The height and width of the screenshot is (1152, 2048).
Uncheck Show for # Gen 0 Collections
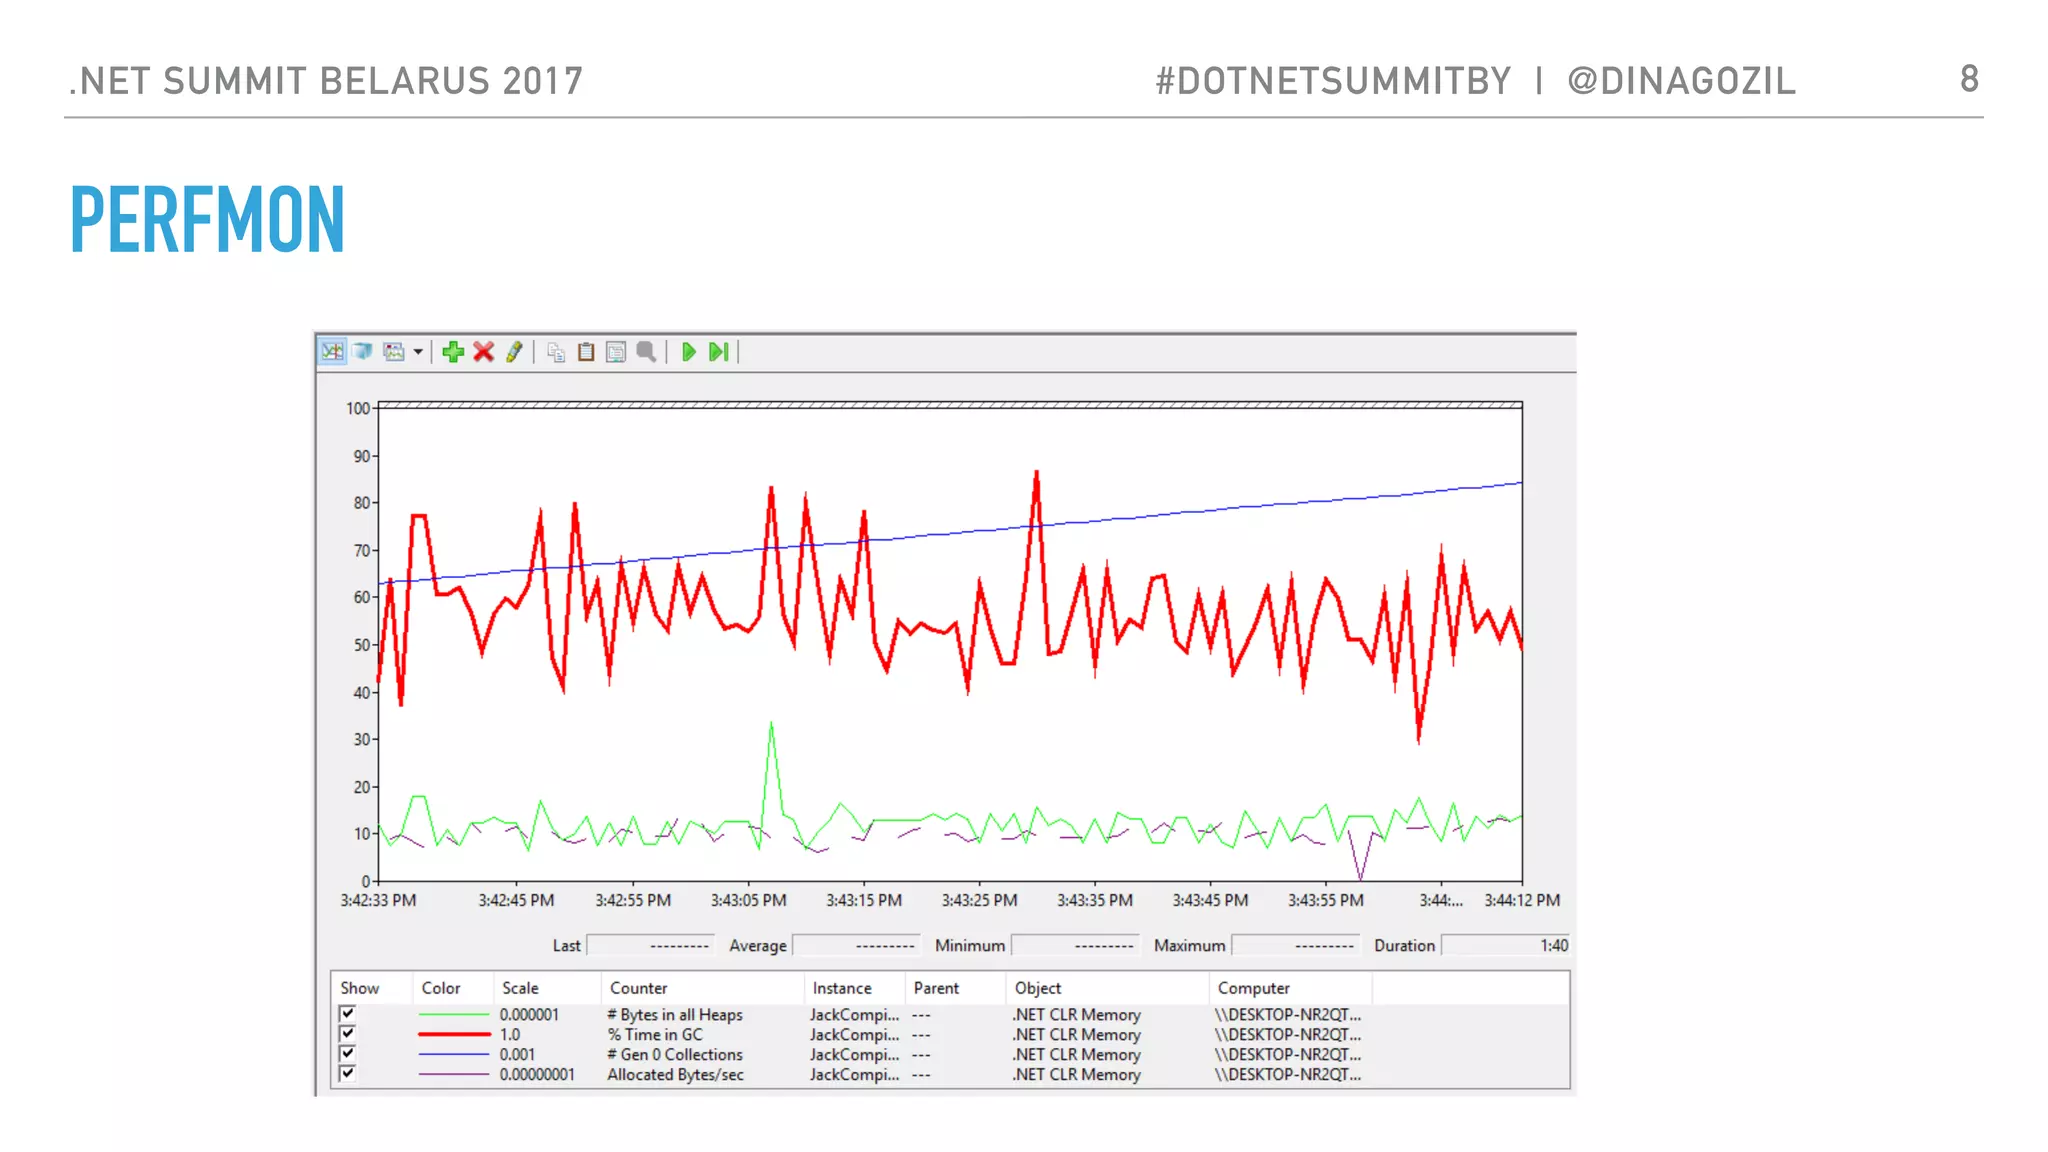coord(348,1054)
